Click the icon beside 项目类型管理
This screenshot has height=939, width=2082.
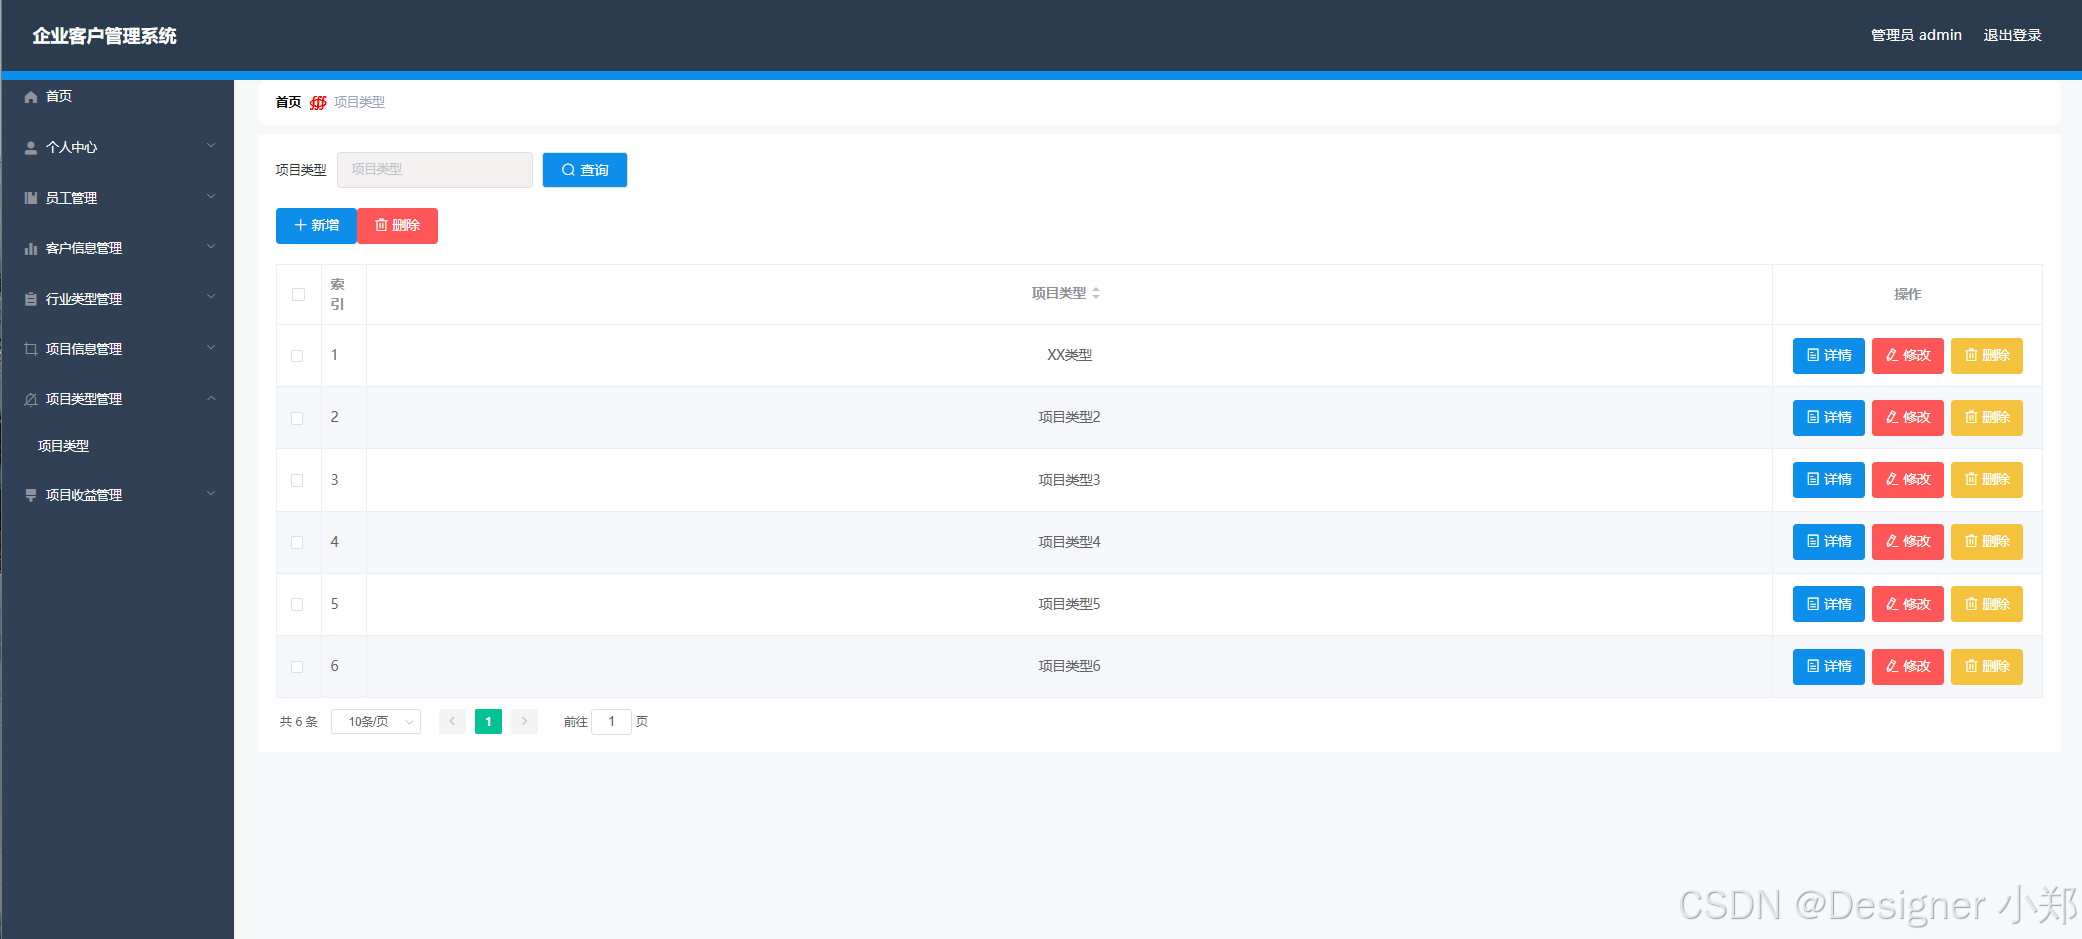(31, 399)
